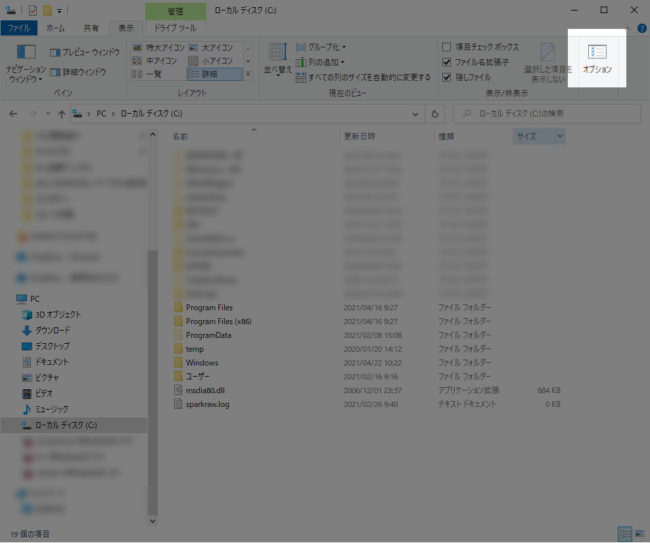Toggle ファイル名拡張子 checkbox

point(446,62)
